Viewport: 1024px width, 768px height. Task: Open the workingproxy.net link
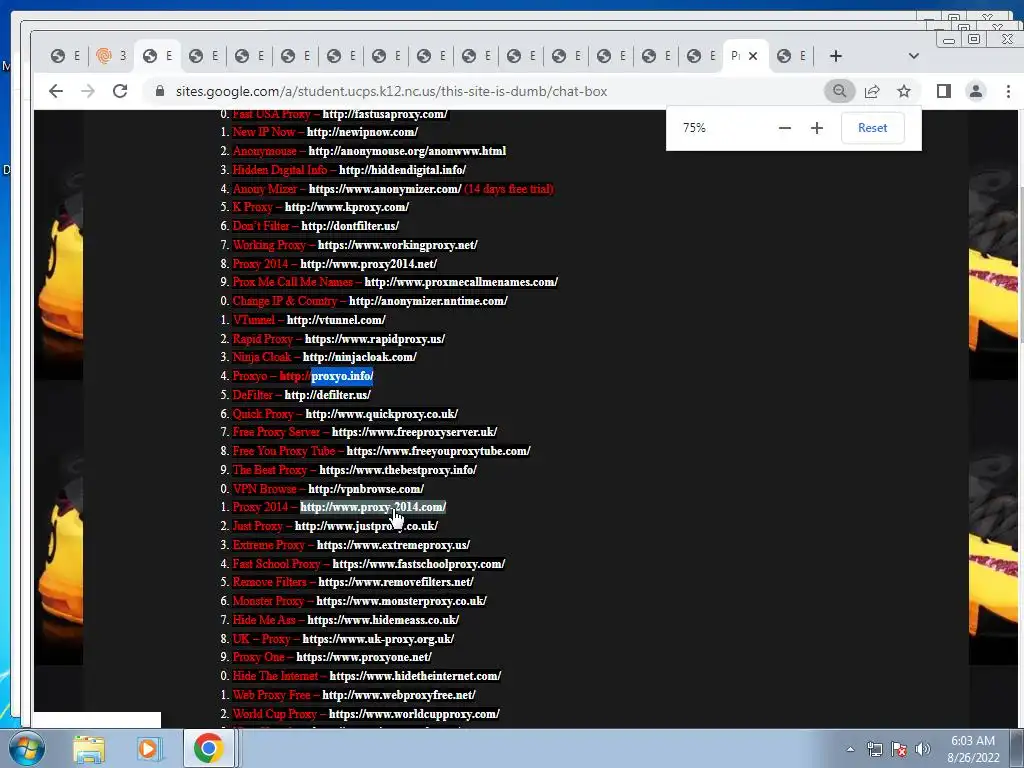(398, 245)
